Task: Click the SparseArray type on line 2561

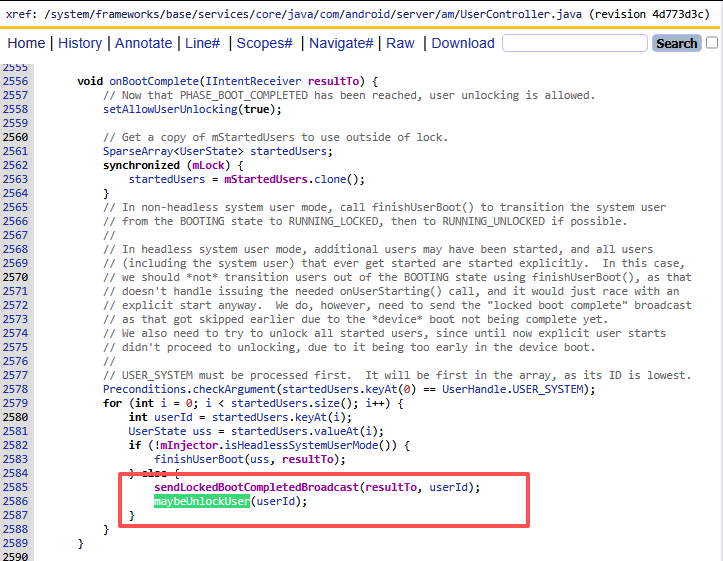Action: [x=138, y=152]
